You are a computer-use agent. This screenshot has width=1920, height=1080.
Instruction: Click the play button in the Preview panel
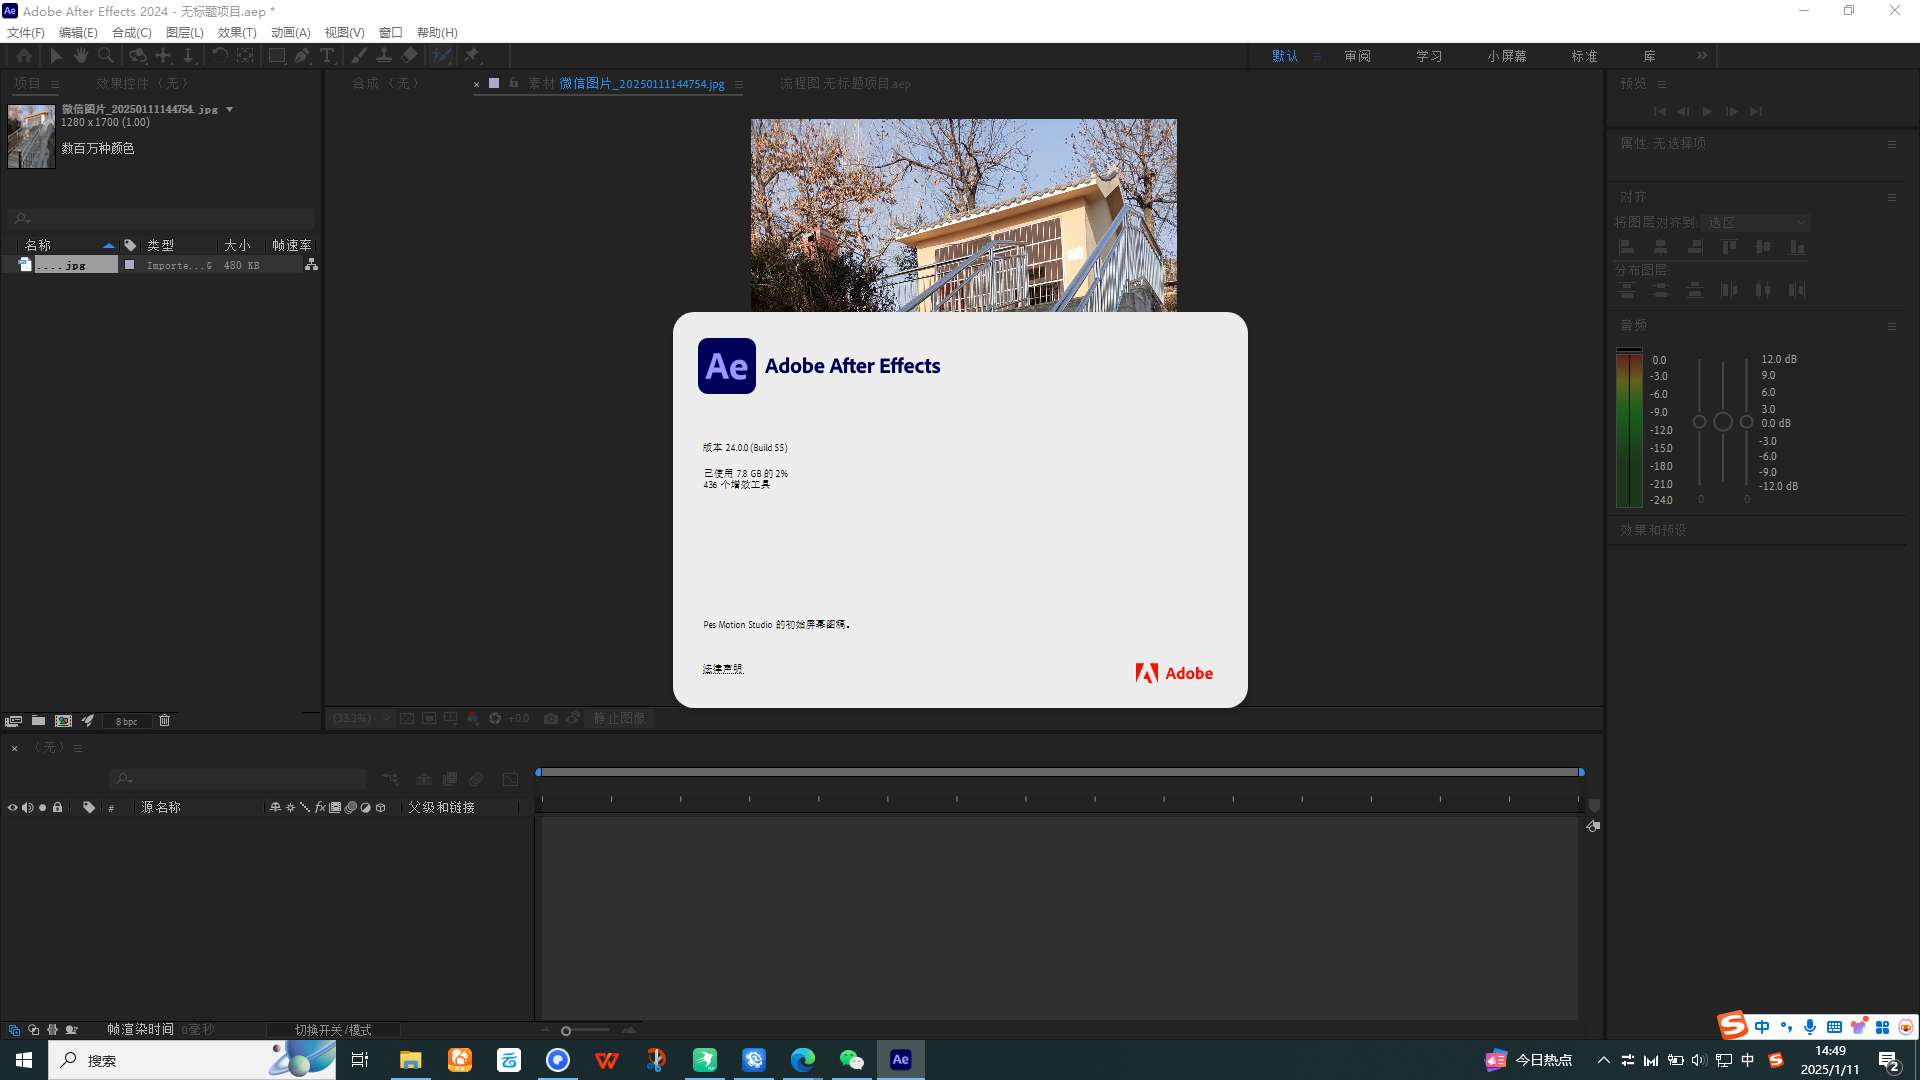click(x=1708, y=112)
